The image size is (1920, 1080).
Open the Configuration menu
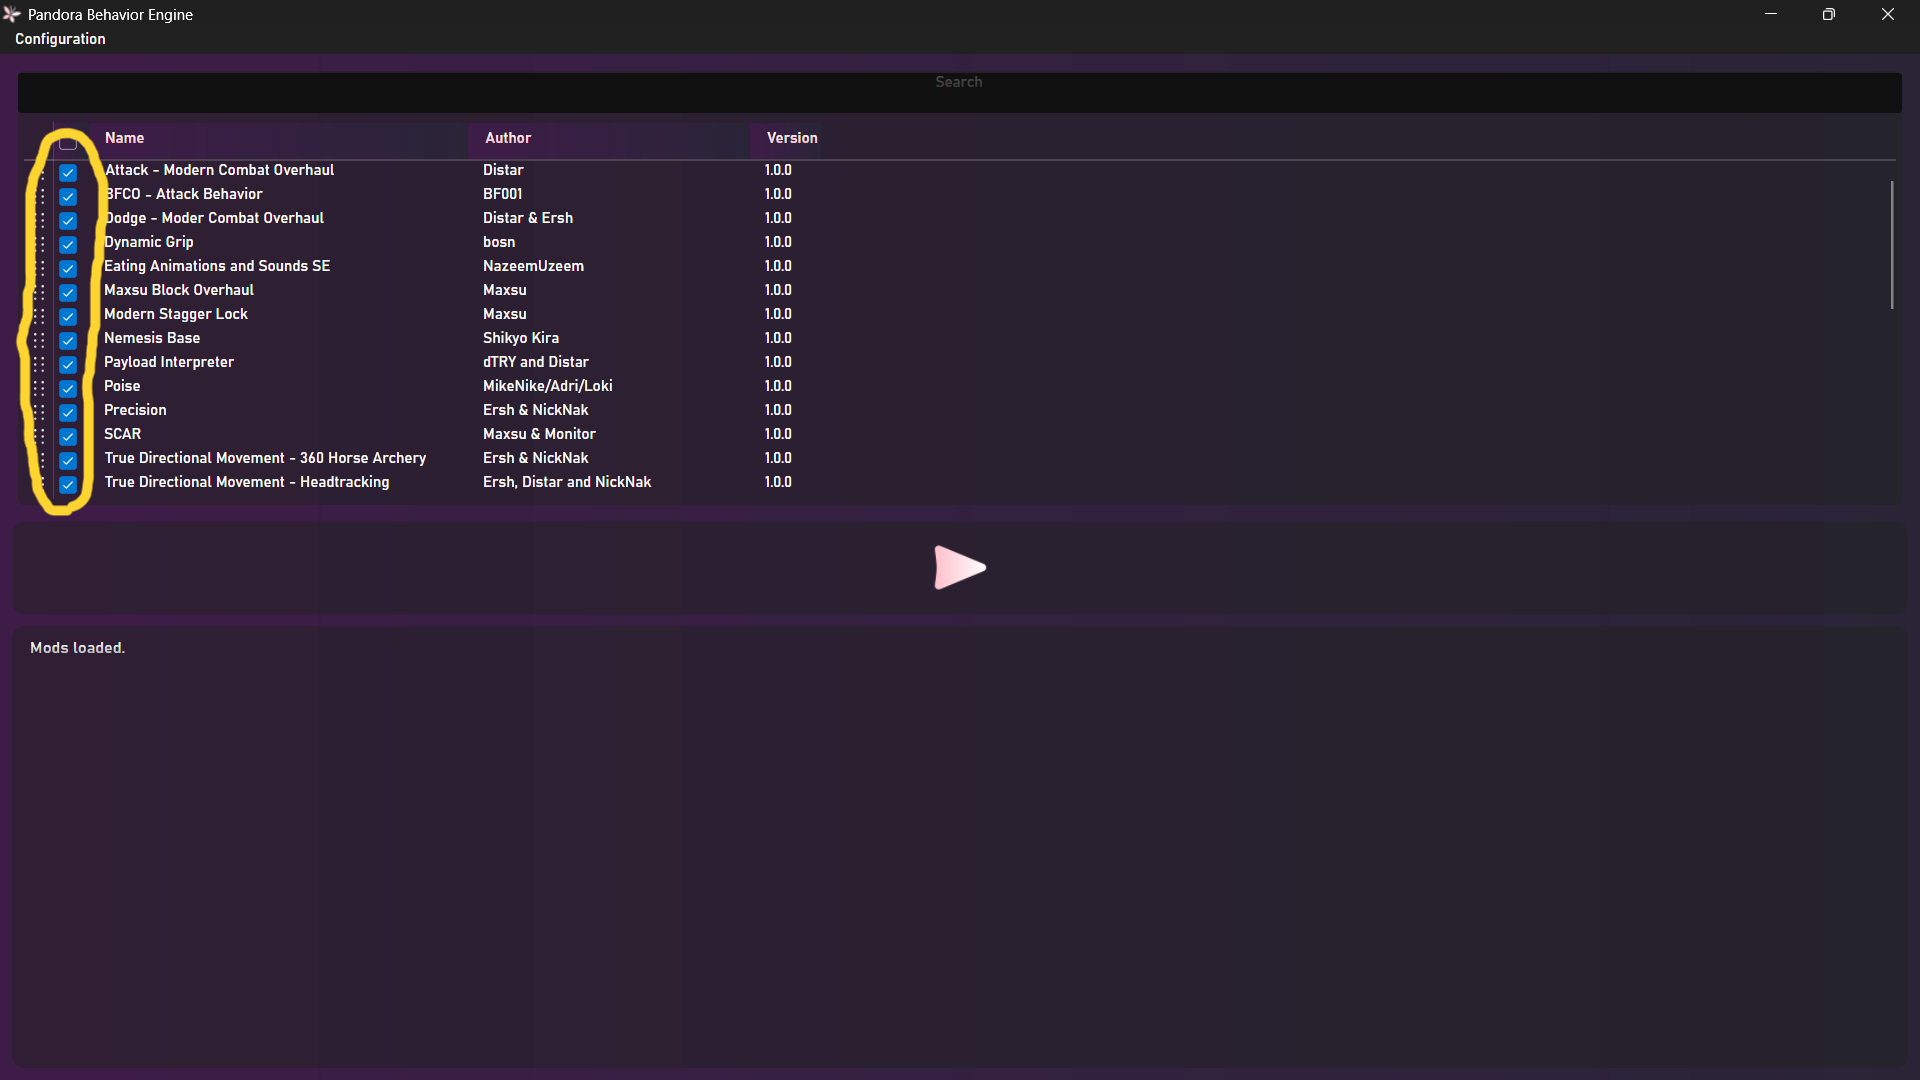pyautogui.click(x=60, y=39)
